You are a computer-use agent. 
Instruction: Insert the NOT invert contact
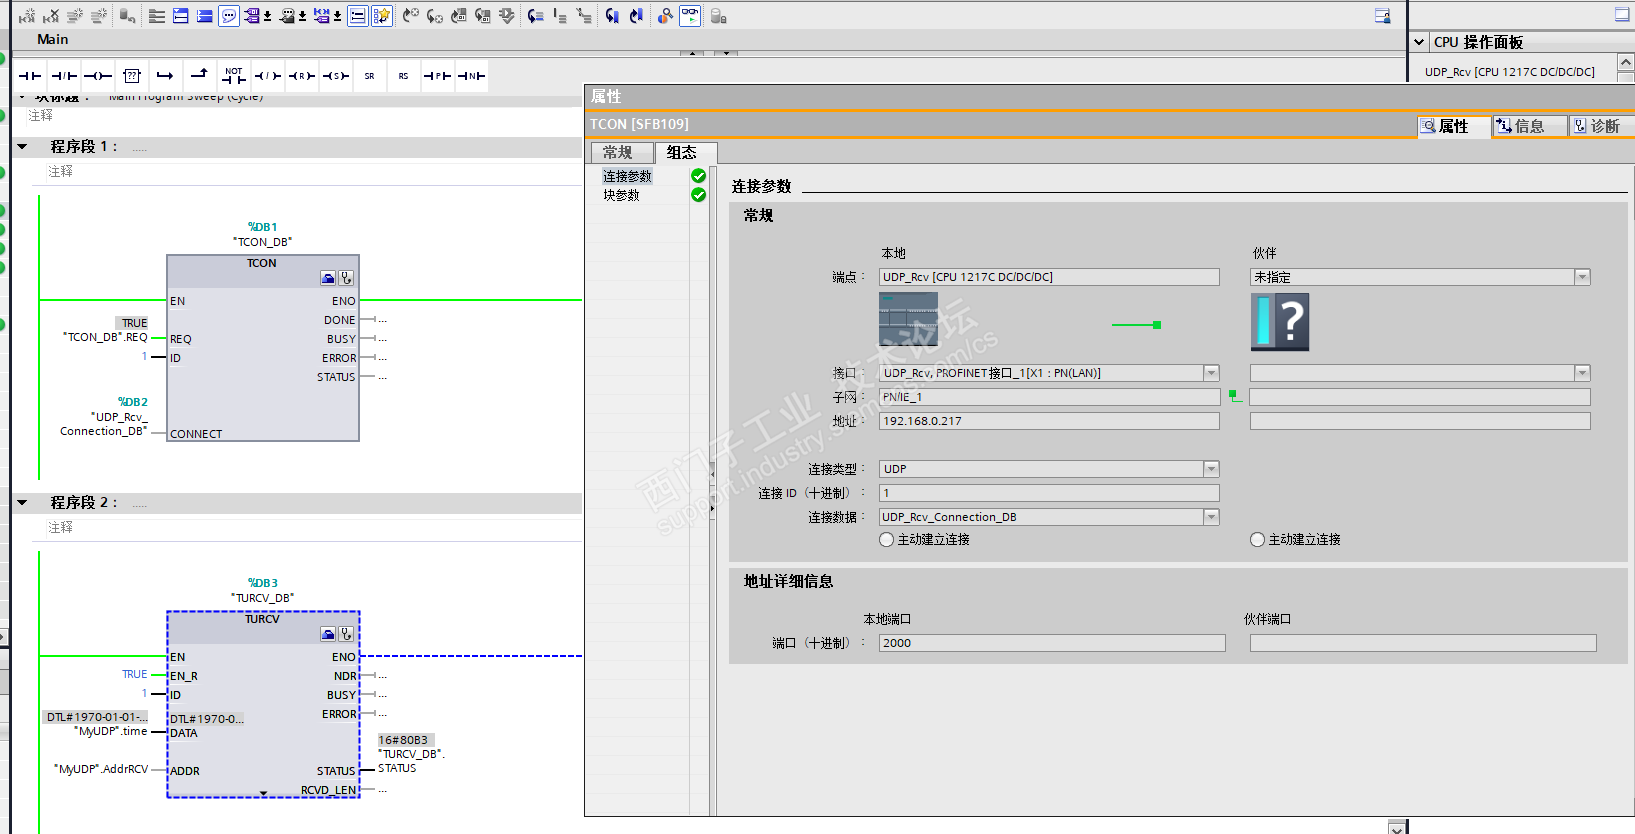pyautogui.click(x=233, y=76)
